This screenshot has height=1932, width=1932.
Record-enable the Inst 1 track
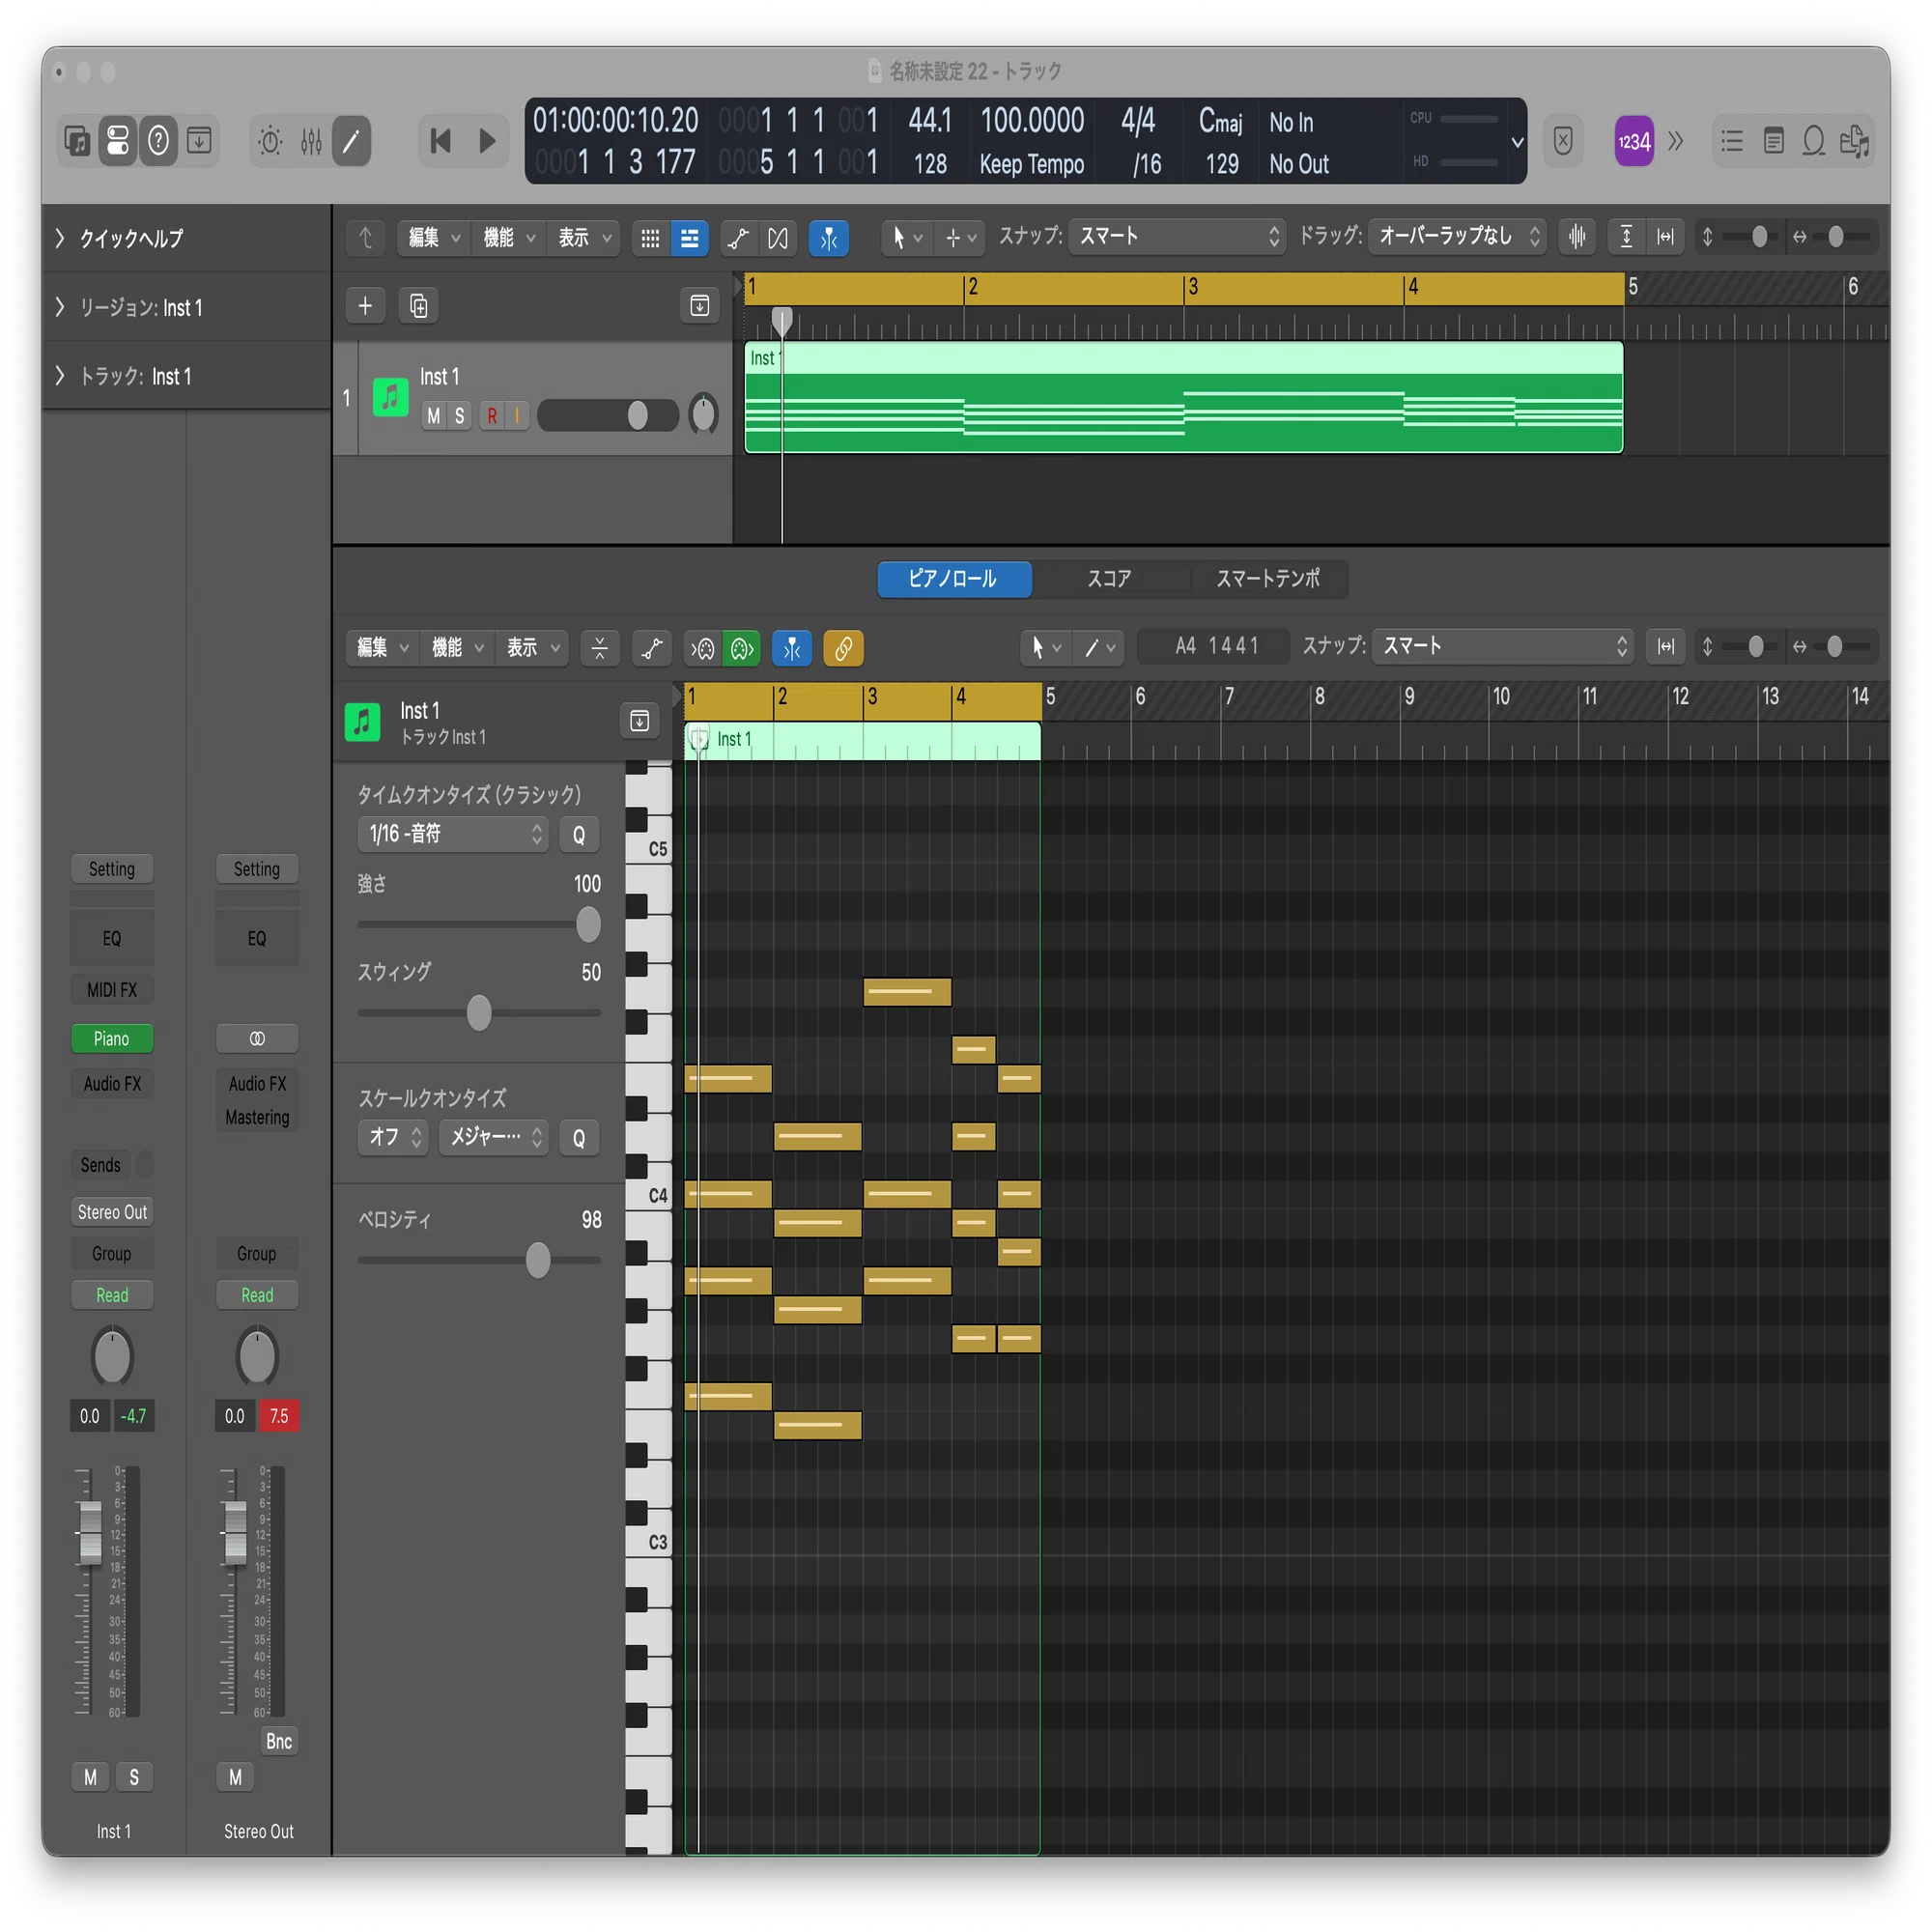492,415
